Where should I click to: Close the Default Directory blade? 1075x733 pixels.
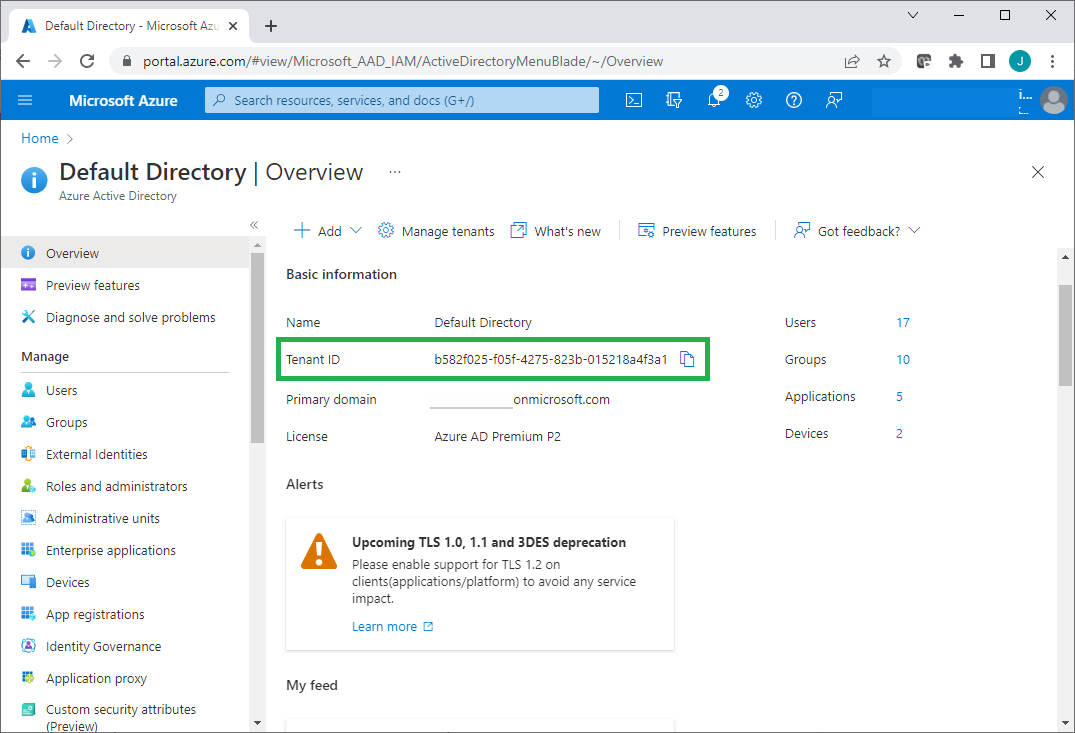[x=1038, y=172]
